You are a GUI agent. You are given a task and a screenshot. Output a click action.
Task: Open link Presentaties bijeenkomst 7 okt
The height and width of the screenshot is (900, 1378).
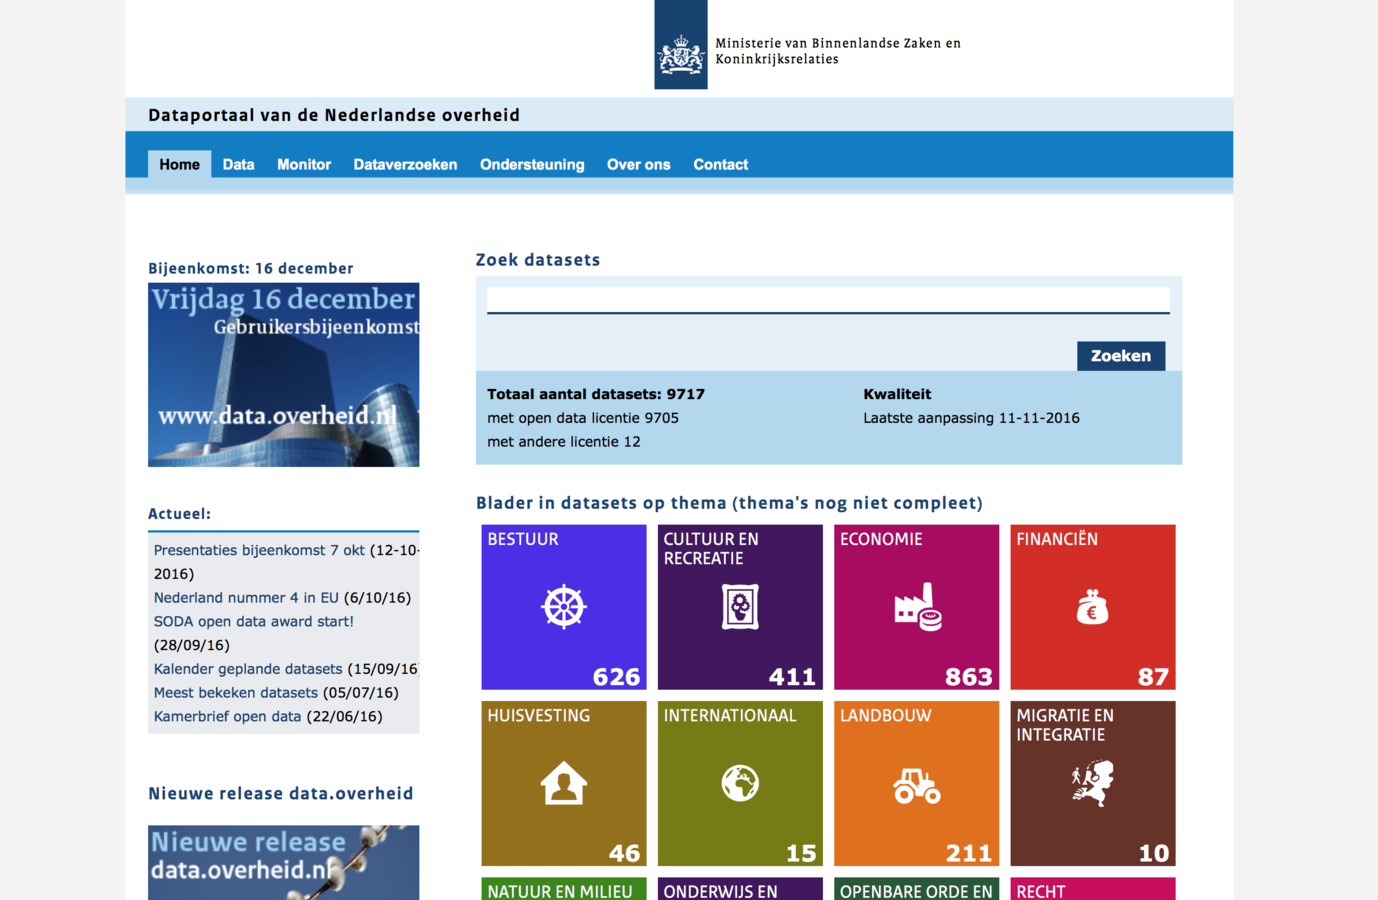[259, 550]
